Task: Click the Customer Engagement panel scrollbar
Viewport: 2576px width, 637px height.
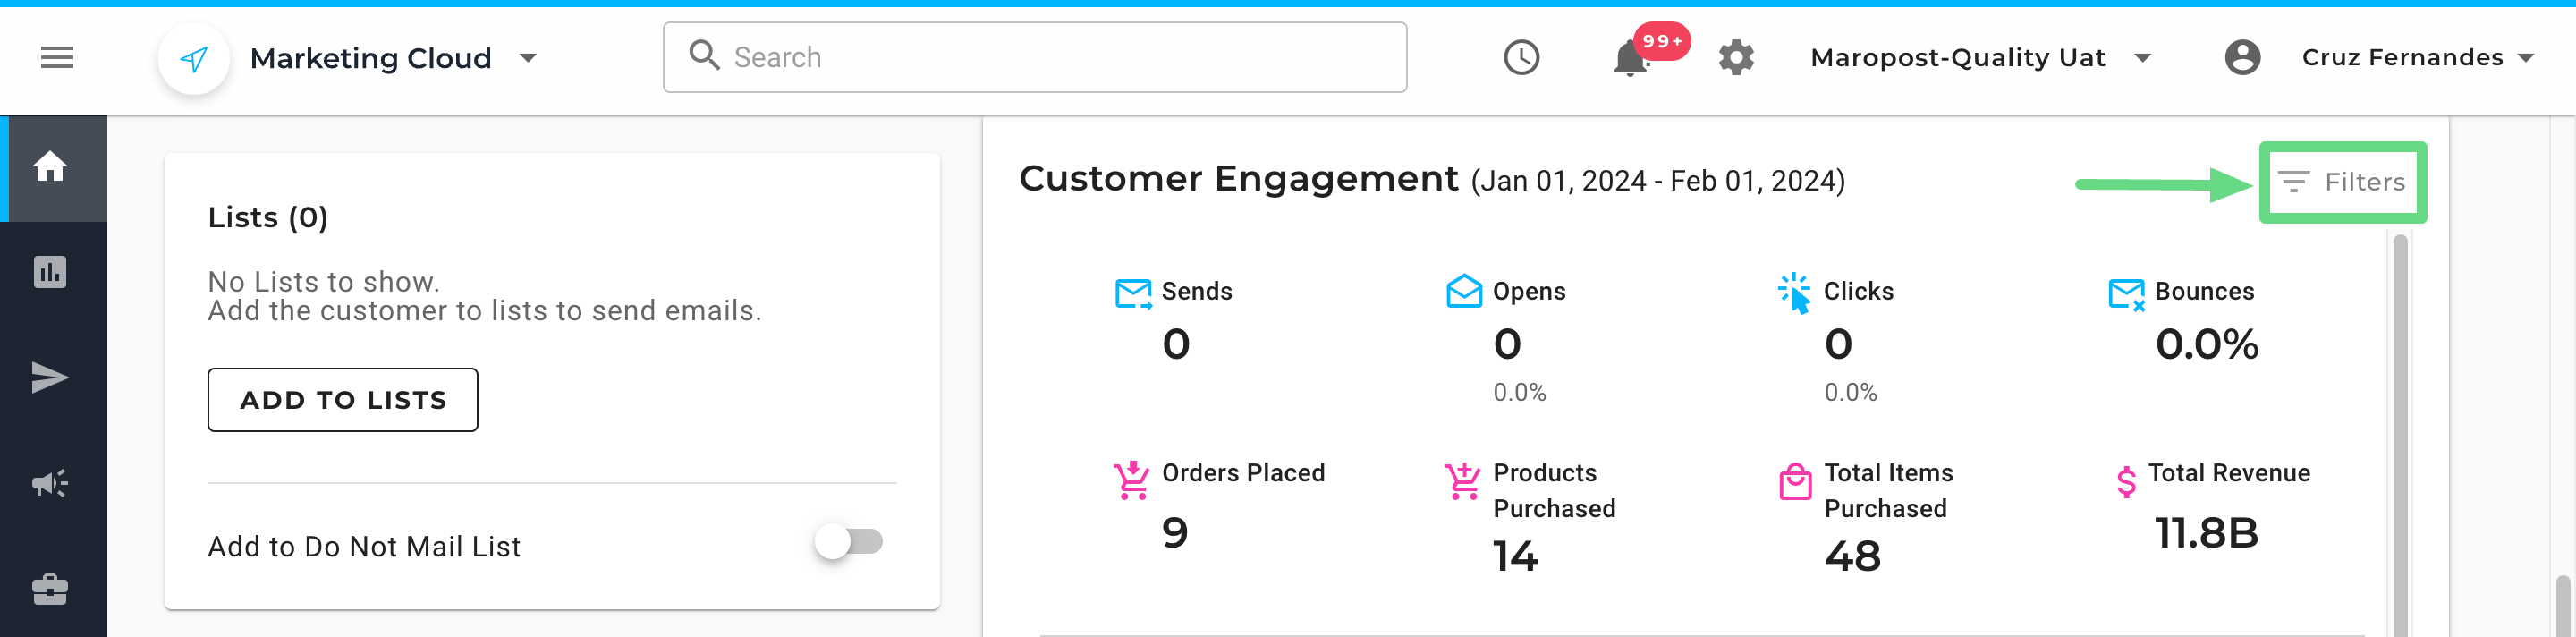Action: click(2400, 435)
